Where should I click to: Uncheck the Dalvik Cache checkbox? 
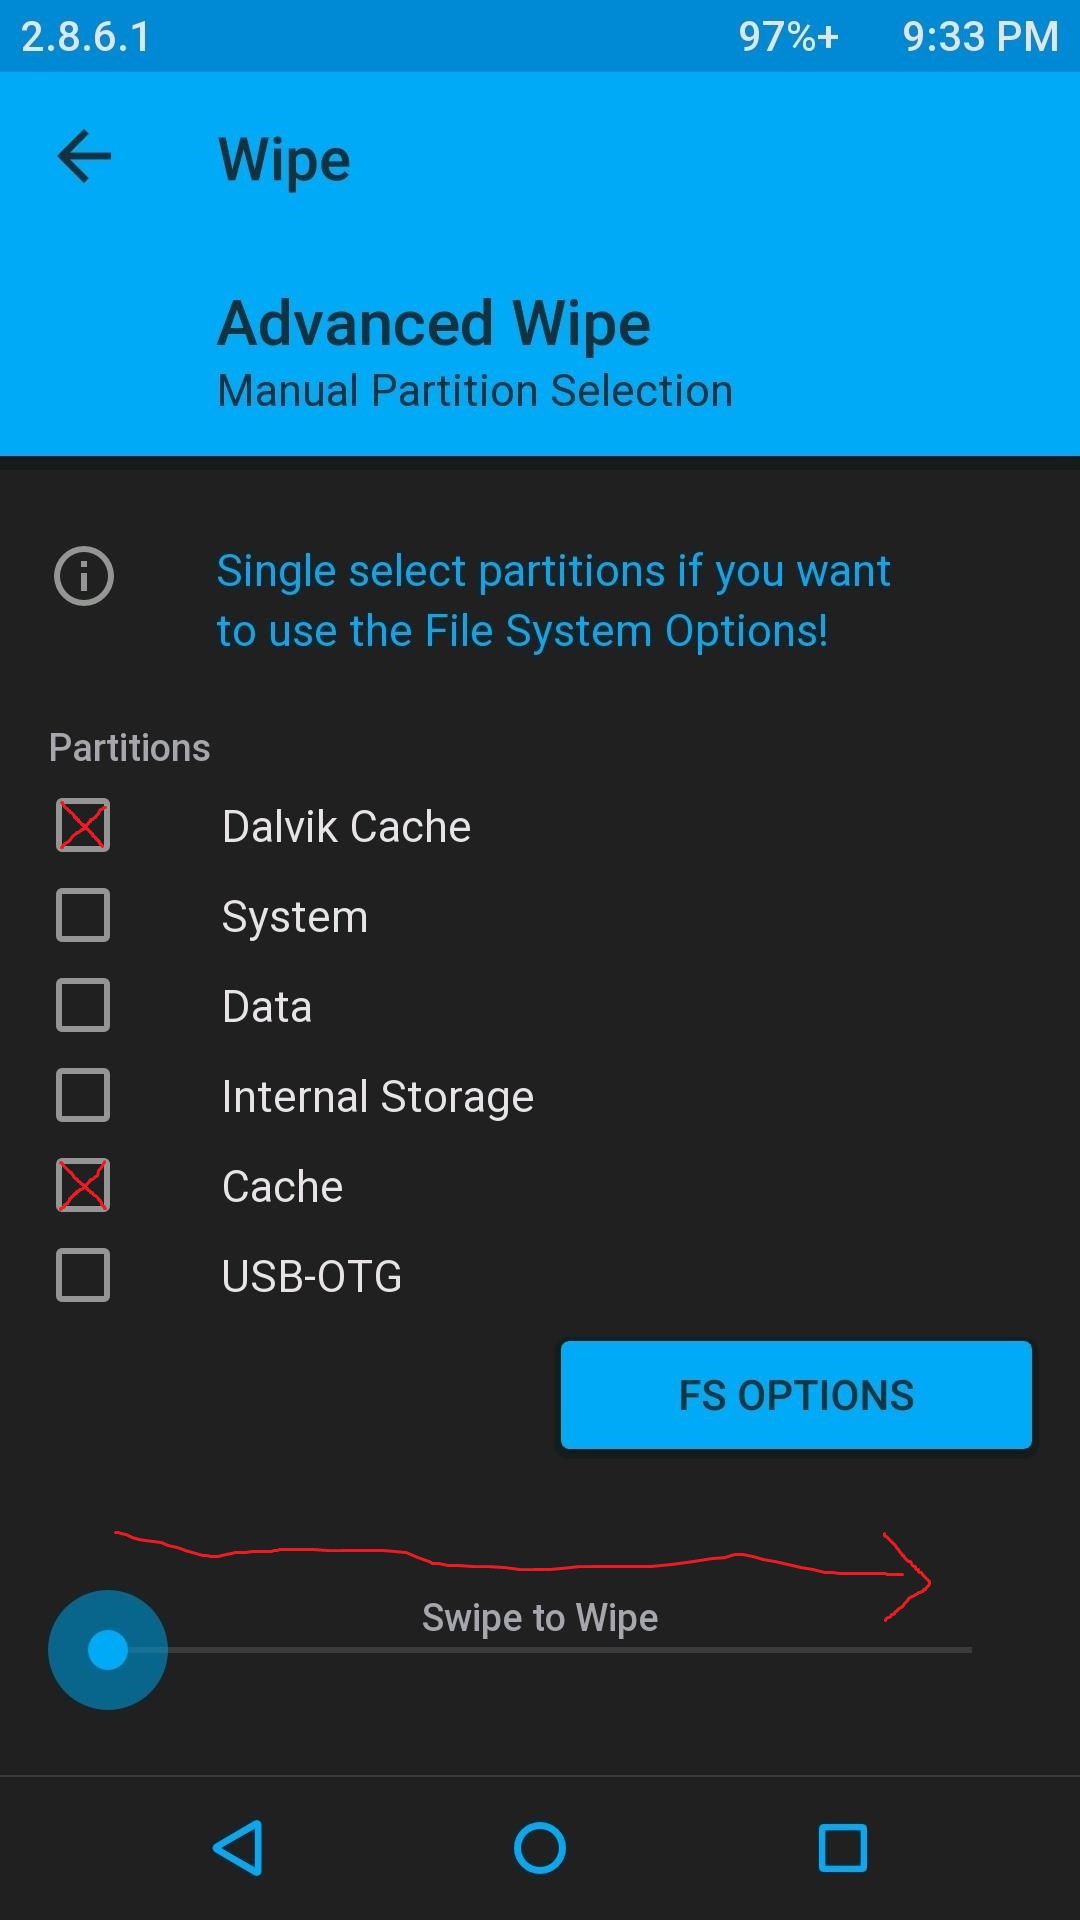pyautogui.click(x=83, y=826)
